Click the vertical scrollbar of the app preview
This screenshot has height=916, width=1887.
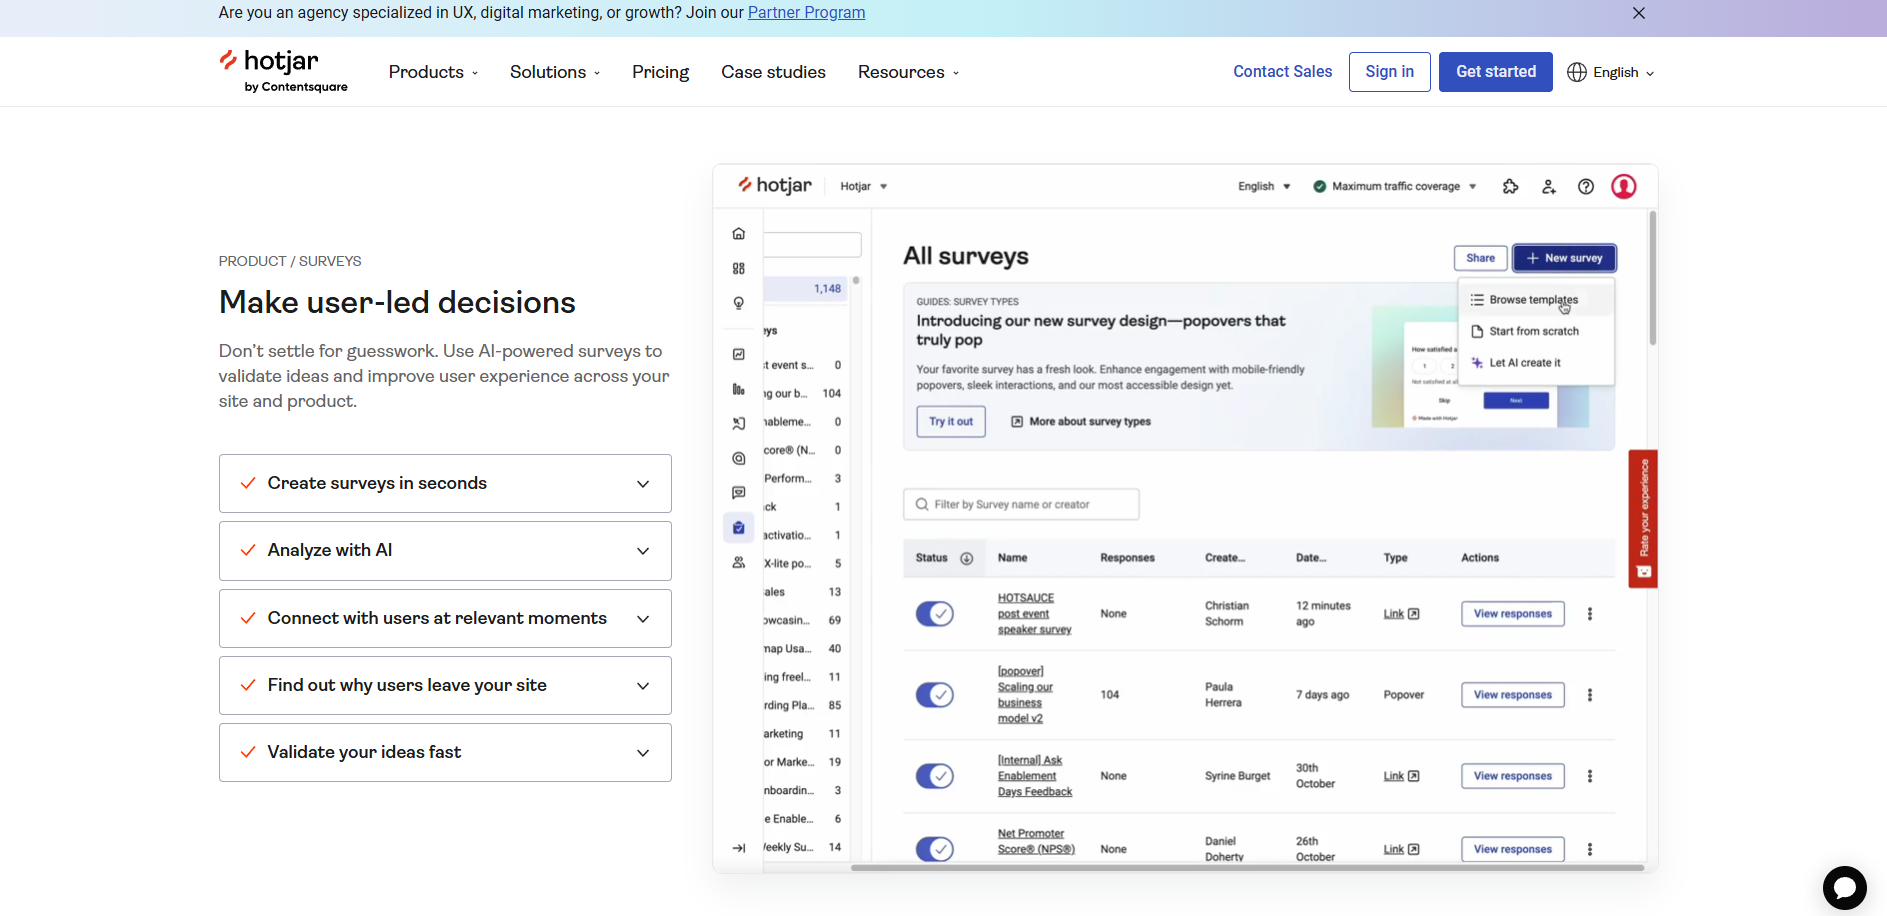point(1653,278)
